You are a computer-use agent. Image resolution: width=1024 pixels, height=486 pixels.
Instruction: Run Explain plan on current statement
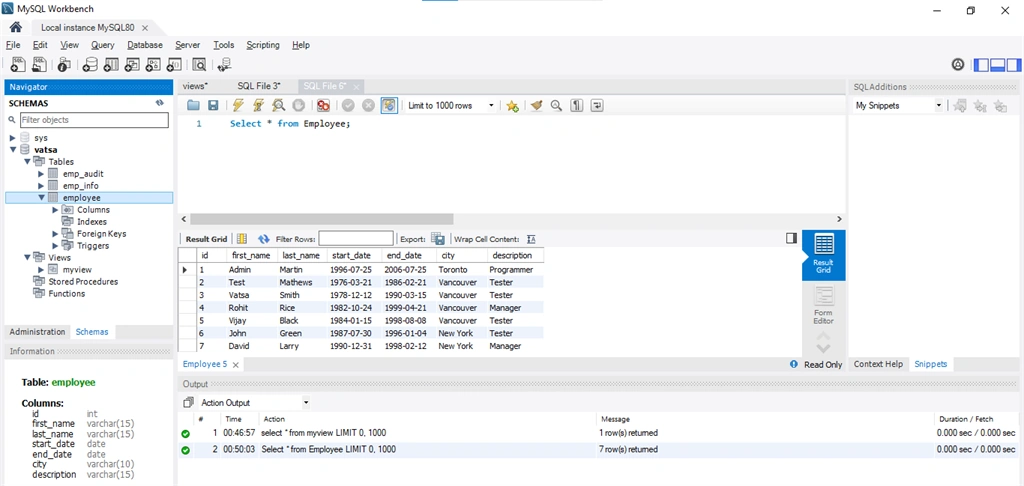[278, 105]
